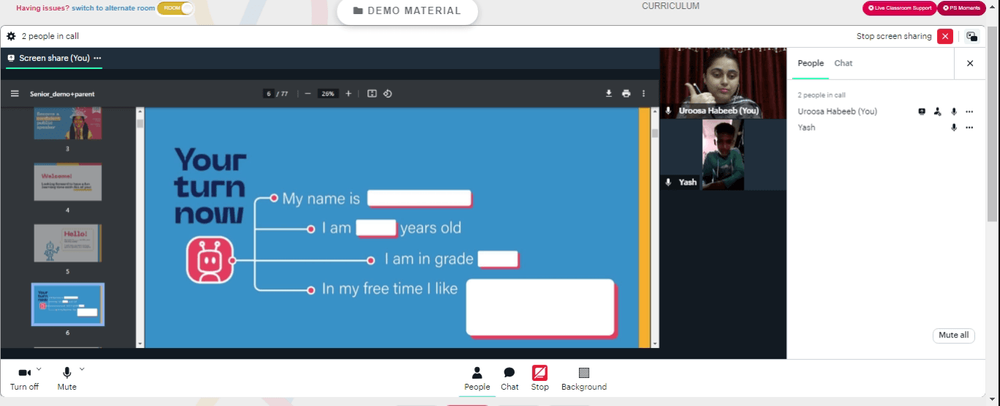The height and width of the screenshot is (406, 1000).
Task: Click Uroosa Habeeb (You) name in list
Action: [x=837, y=111]
